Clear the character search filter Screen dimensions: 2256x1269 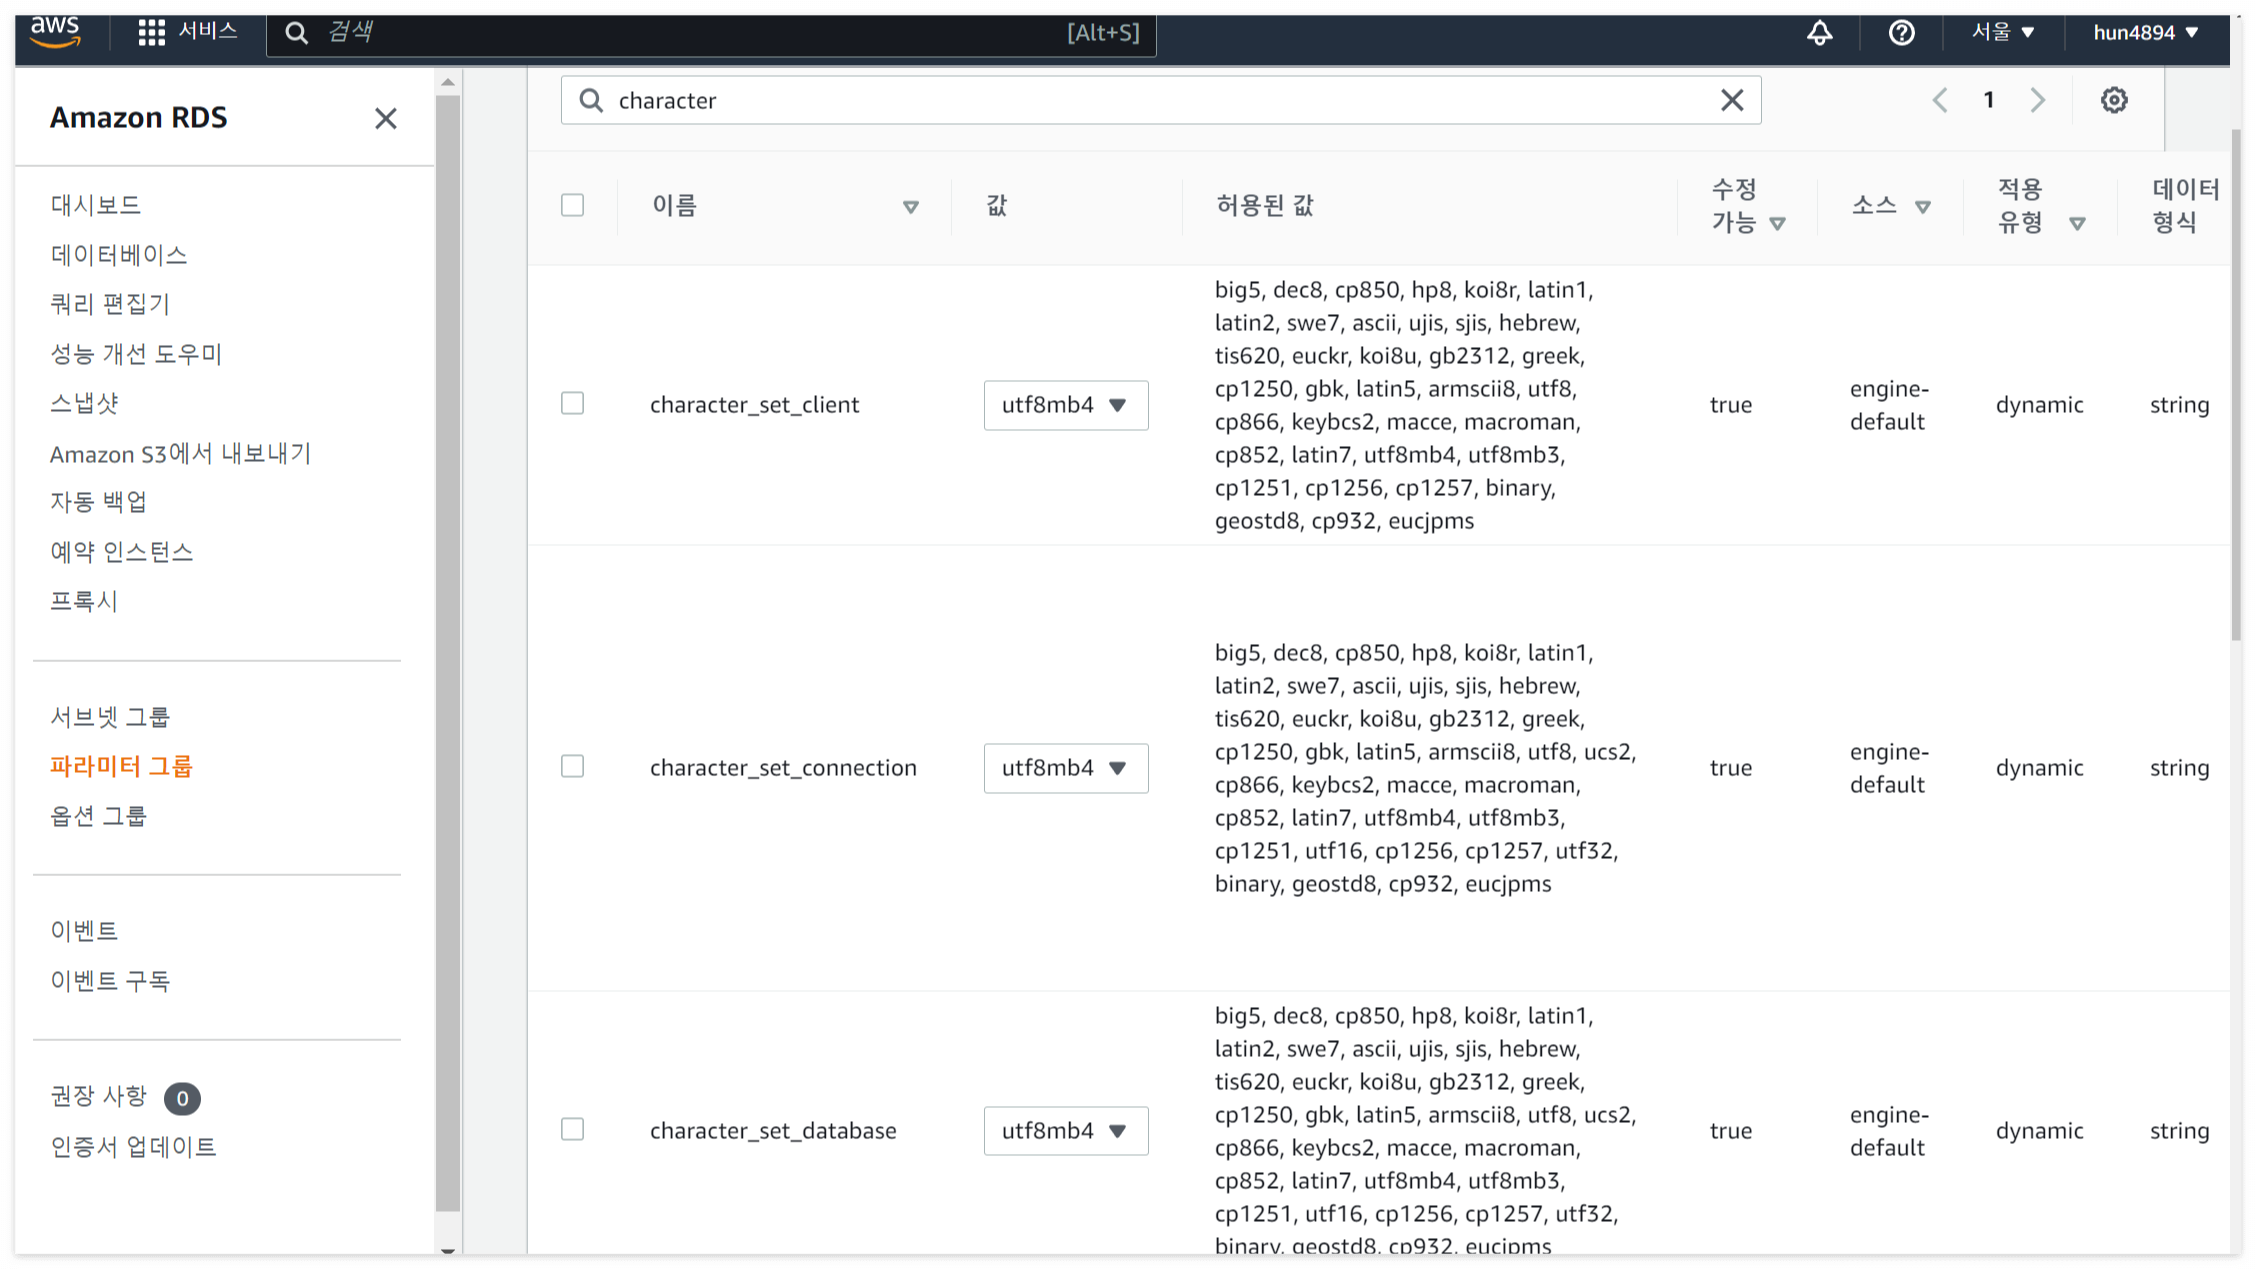point(1731,100)
